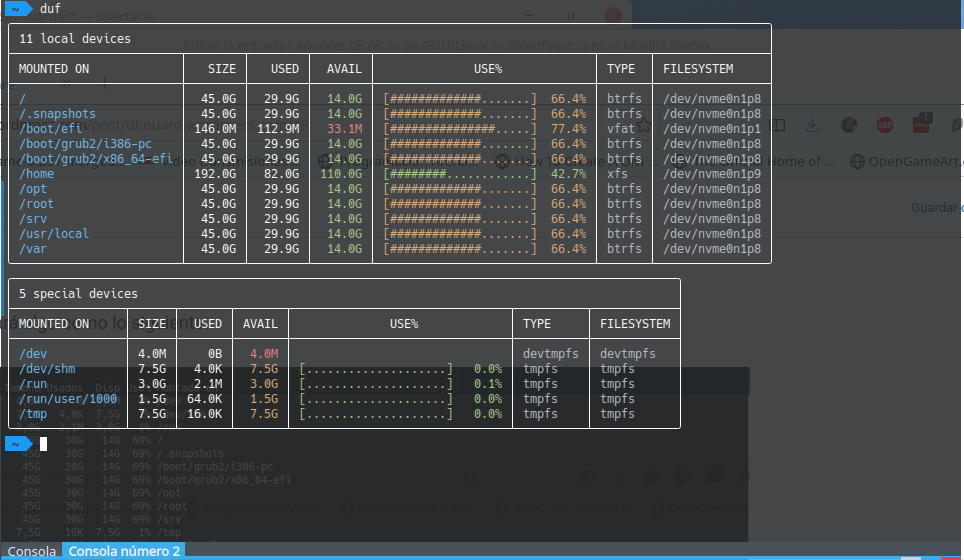Click the red extension icon with badge 1
The height and width of the screenshot is (560, 964).
coord(920,126)
